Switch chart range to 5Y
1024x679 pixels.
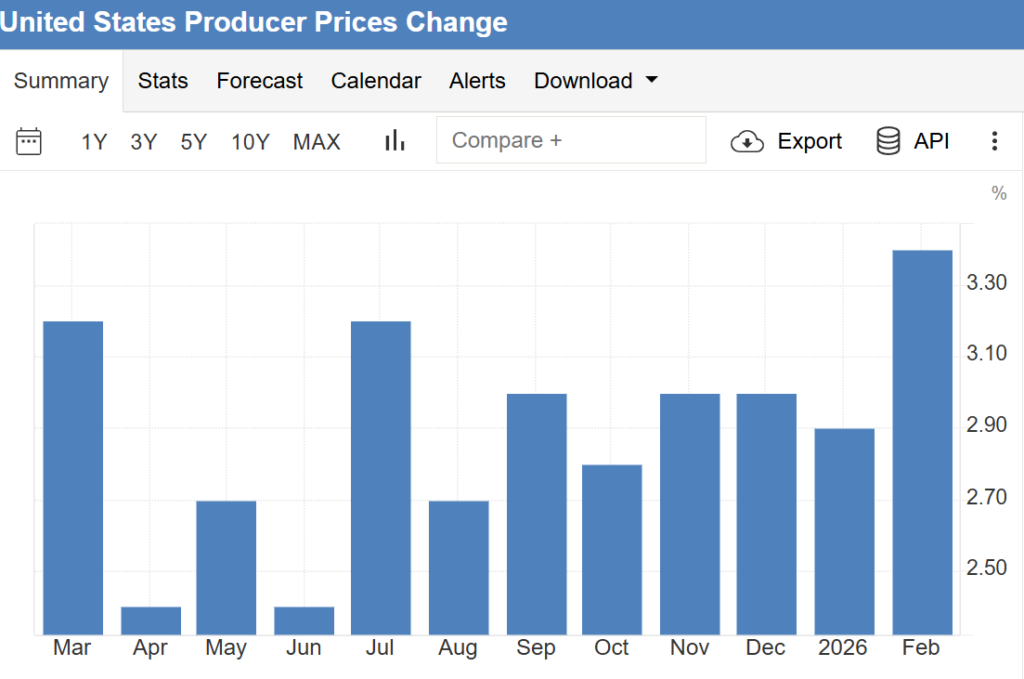coord(194,142)
